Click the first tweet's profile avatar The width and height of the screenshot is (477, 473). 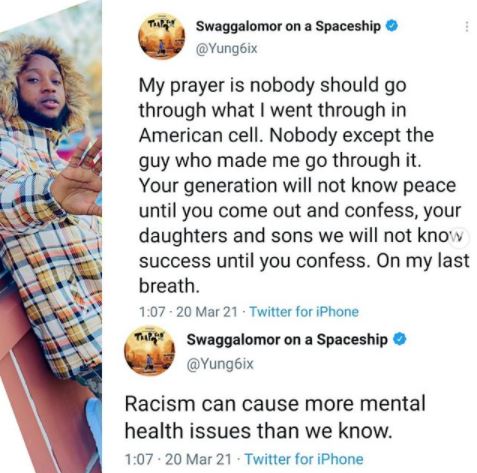[161, 37]
